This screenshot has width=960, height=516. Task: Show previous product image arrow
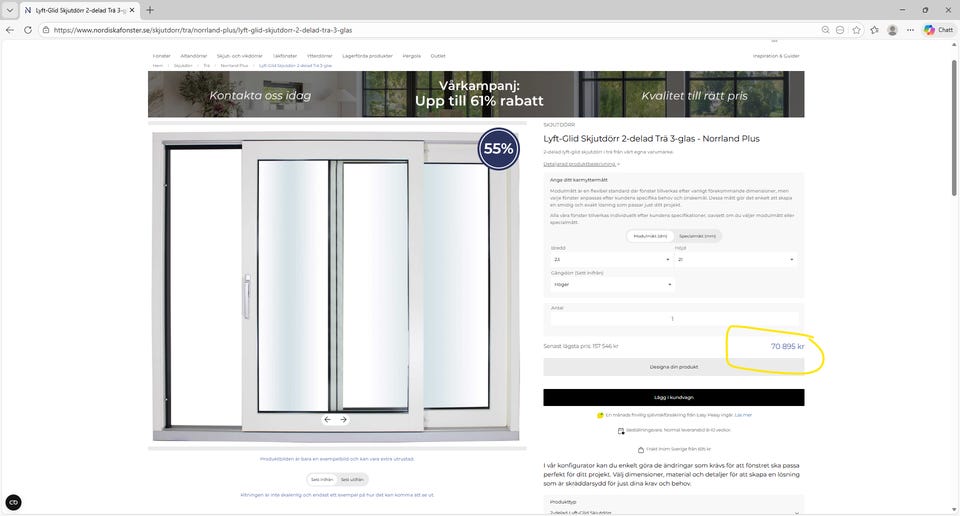point(328,419)
